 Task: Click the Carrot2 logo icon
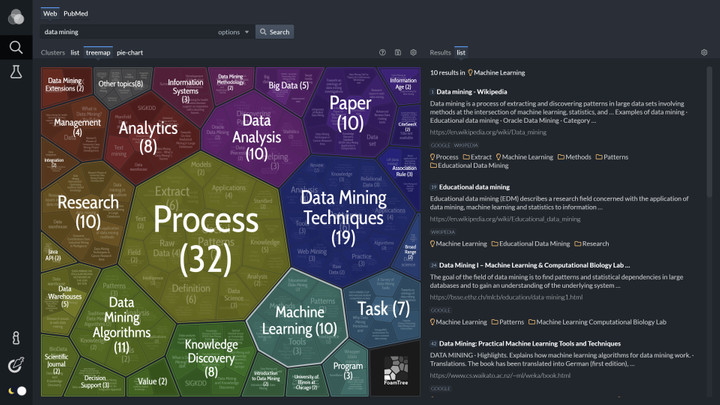pyautogui.click(x=16, y=17)
